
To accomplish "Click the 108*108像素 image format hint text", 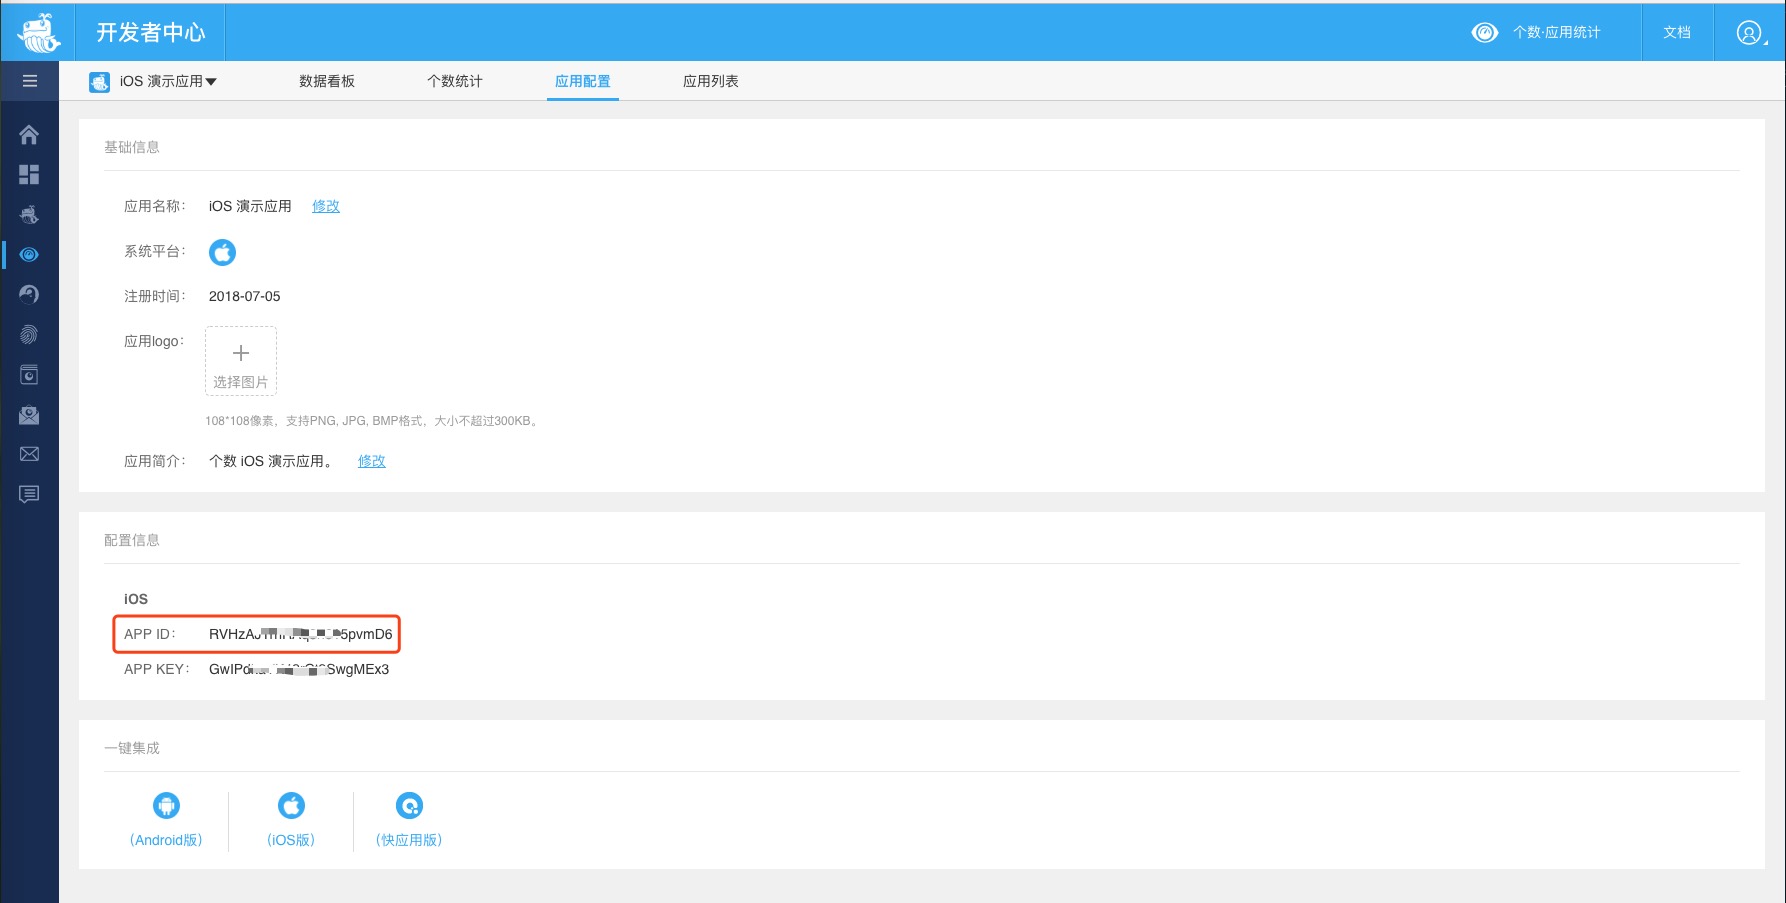I will 374,421.
